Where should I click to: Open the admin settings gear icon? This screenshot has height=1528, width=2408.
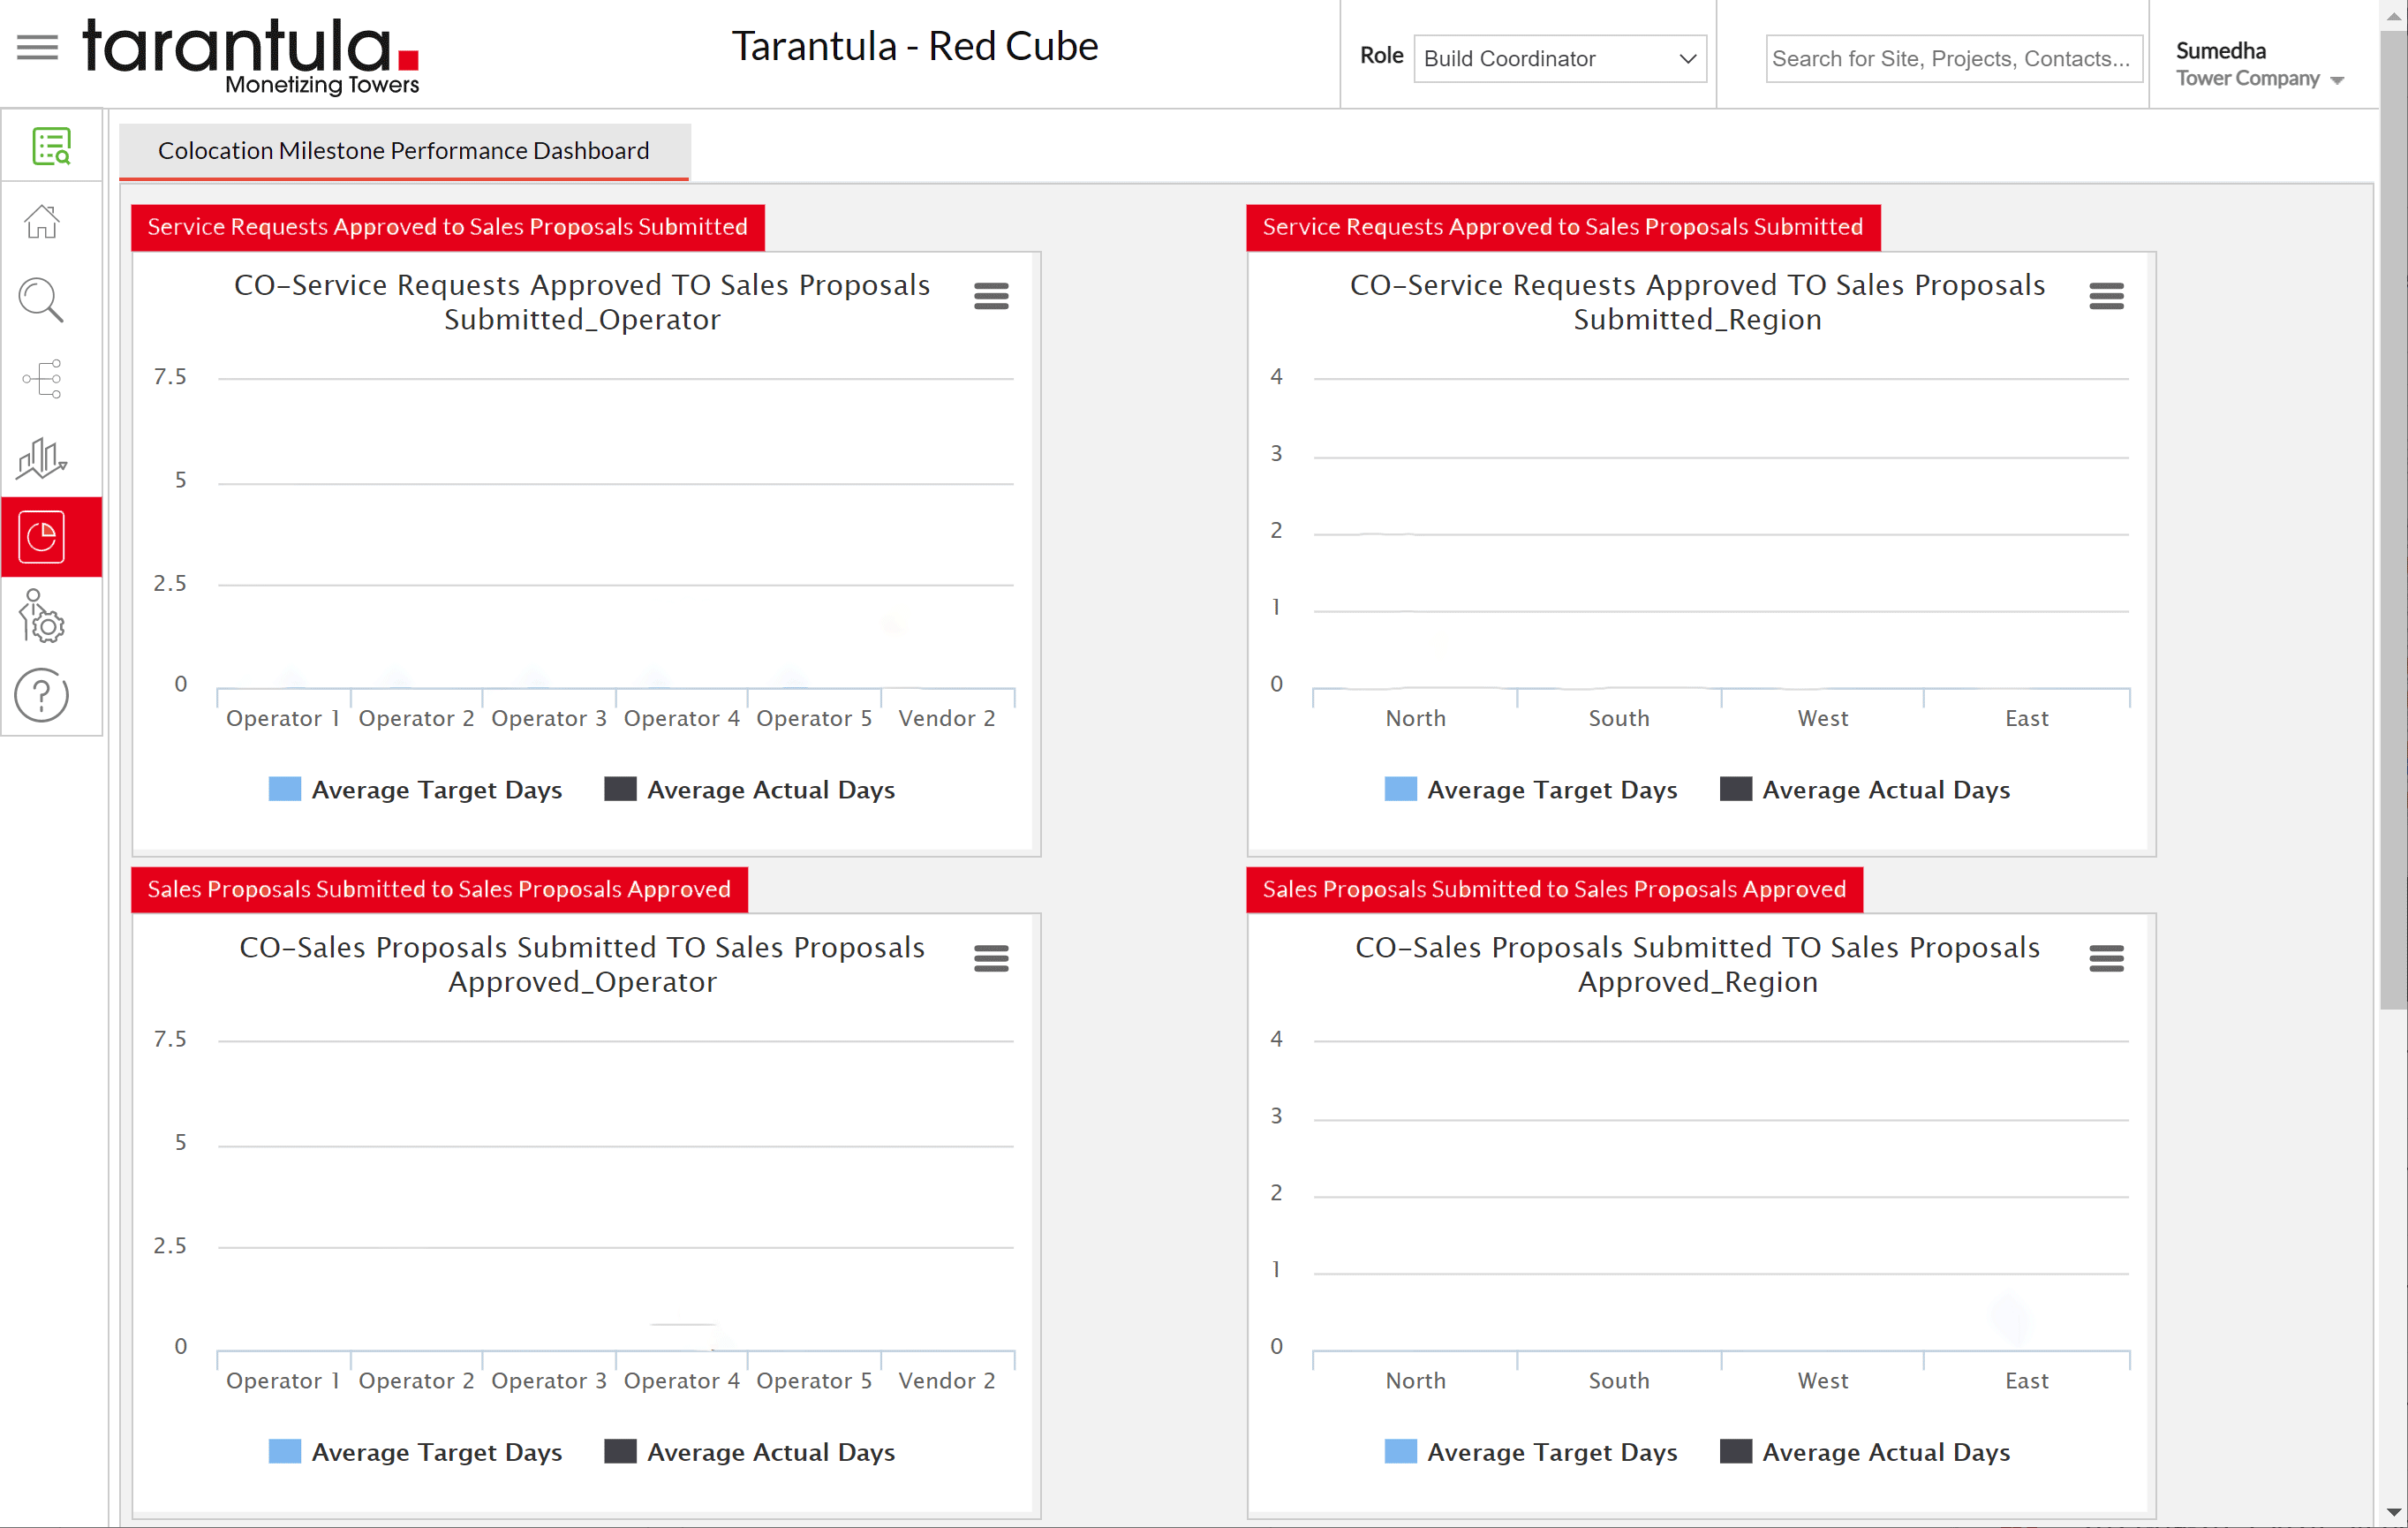(41, 618)
